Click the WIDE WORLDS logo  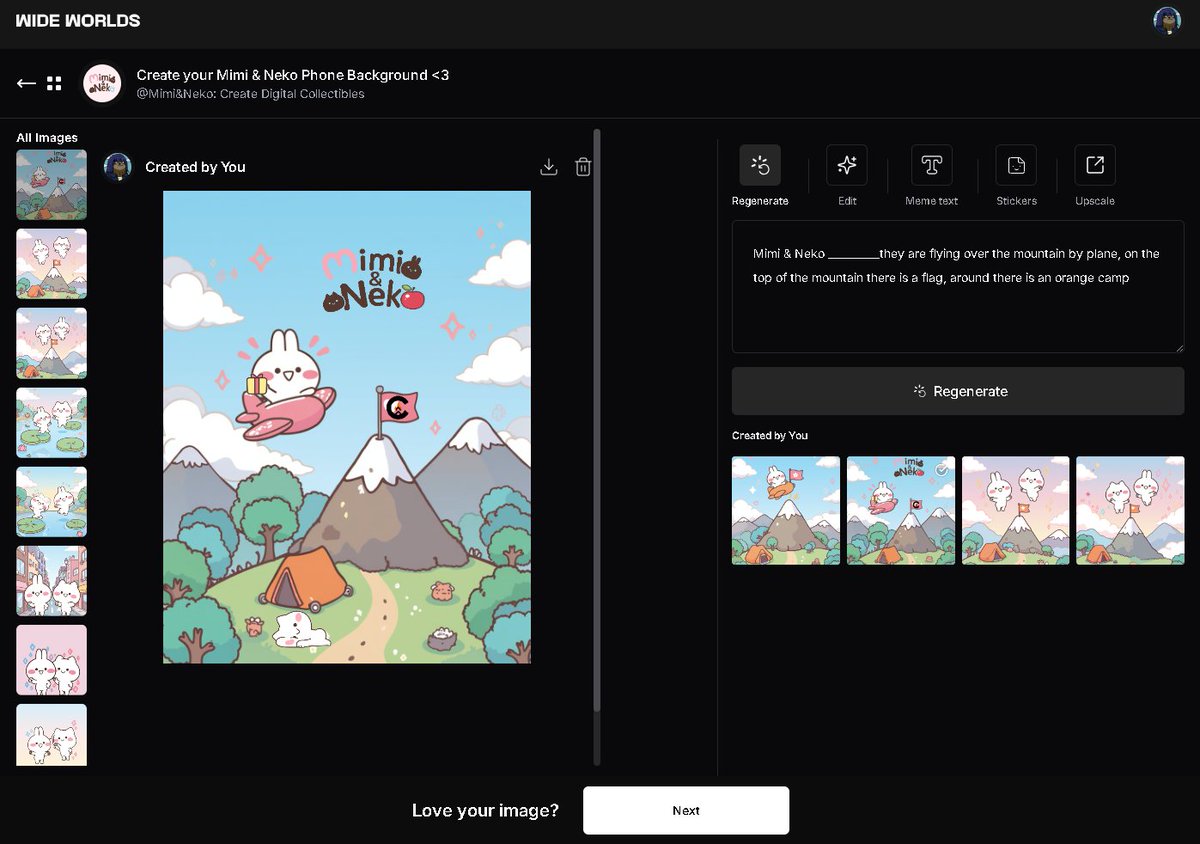click(78, 20)
